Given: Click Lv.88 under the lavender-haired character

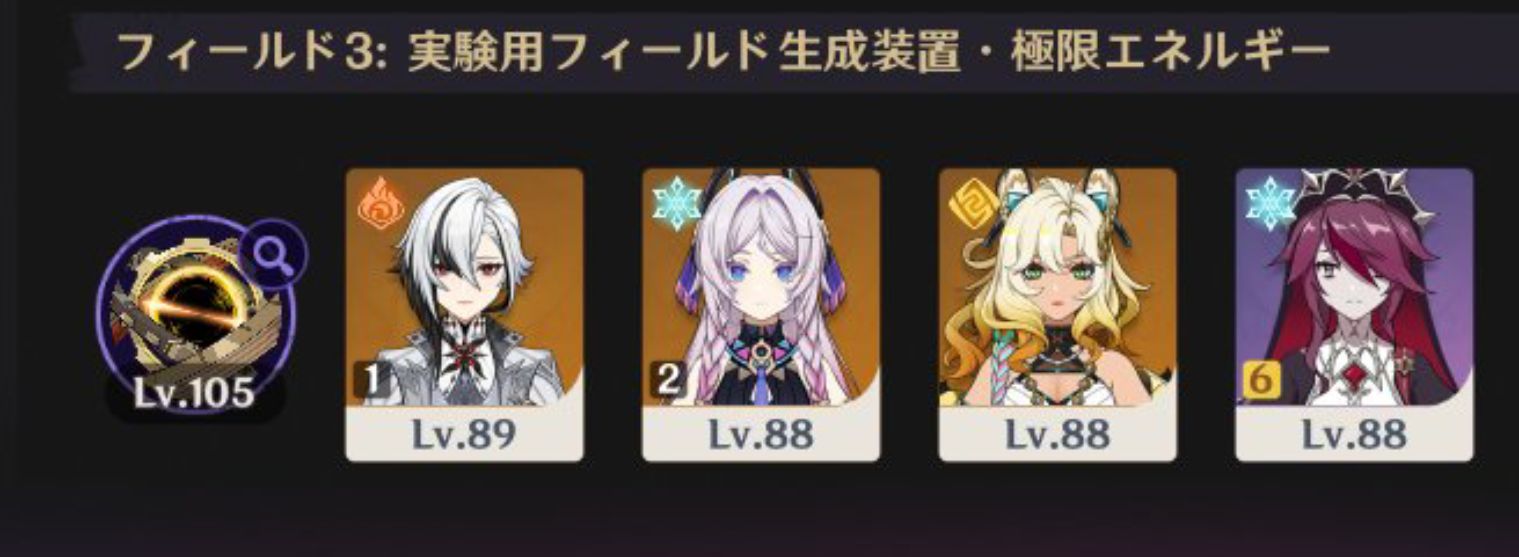Looking at the screenshot, I should 761,434.
